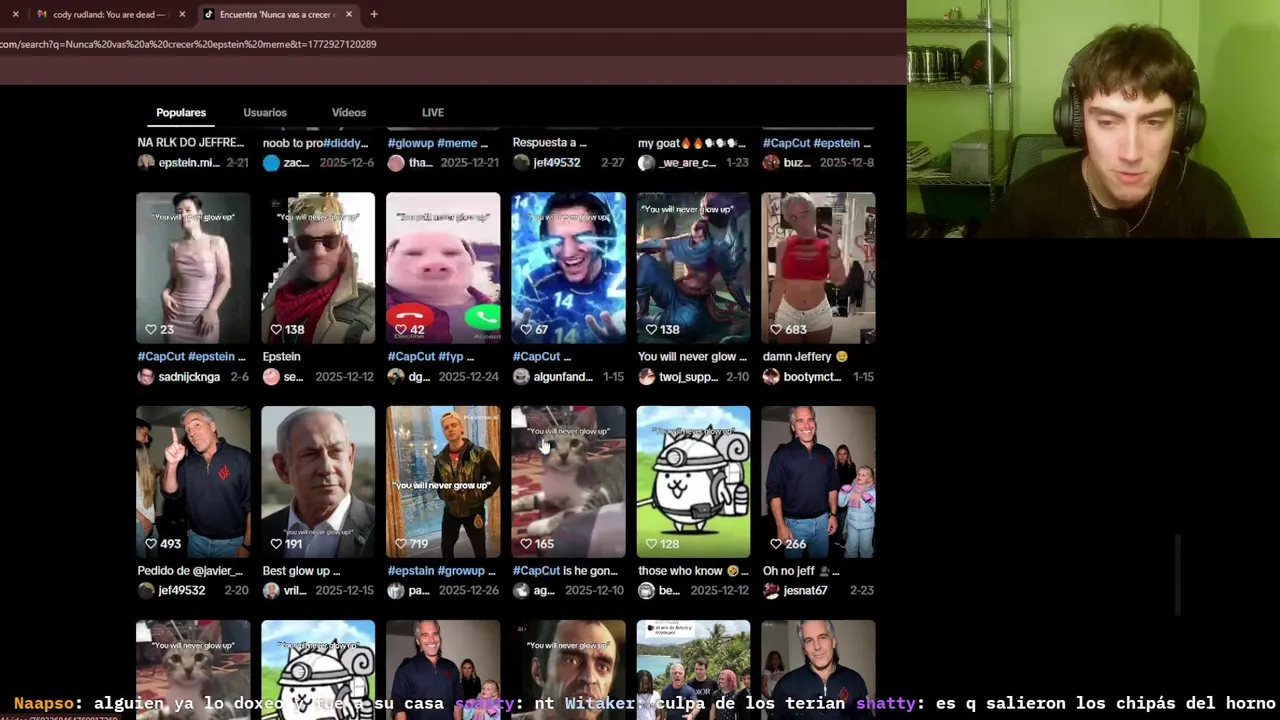Open bootymct profile avatar

(x=771, y=377)
